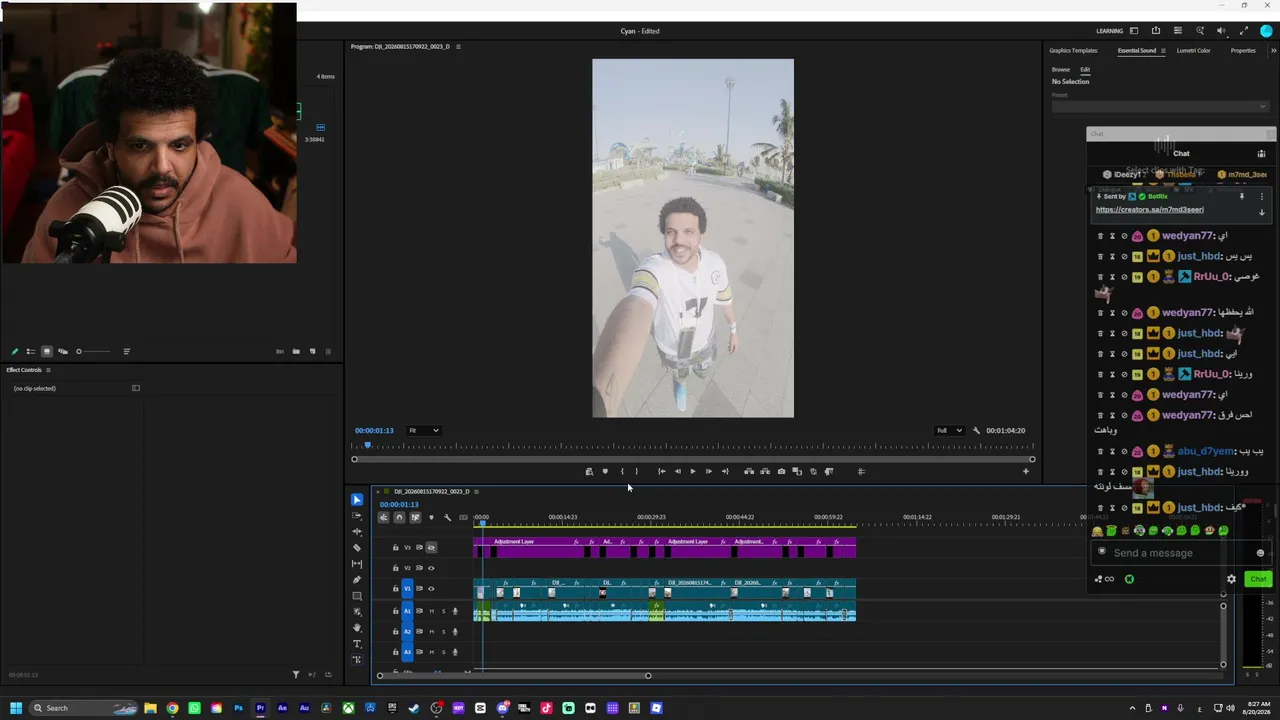1280x720 pixels.
Task: Open Premiere Pro in the taskbar
Action: [x=260, y=708]
